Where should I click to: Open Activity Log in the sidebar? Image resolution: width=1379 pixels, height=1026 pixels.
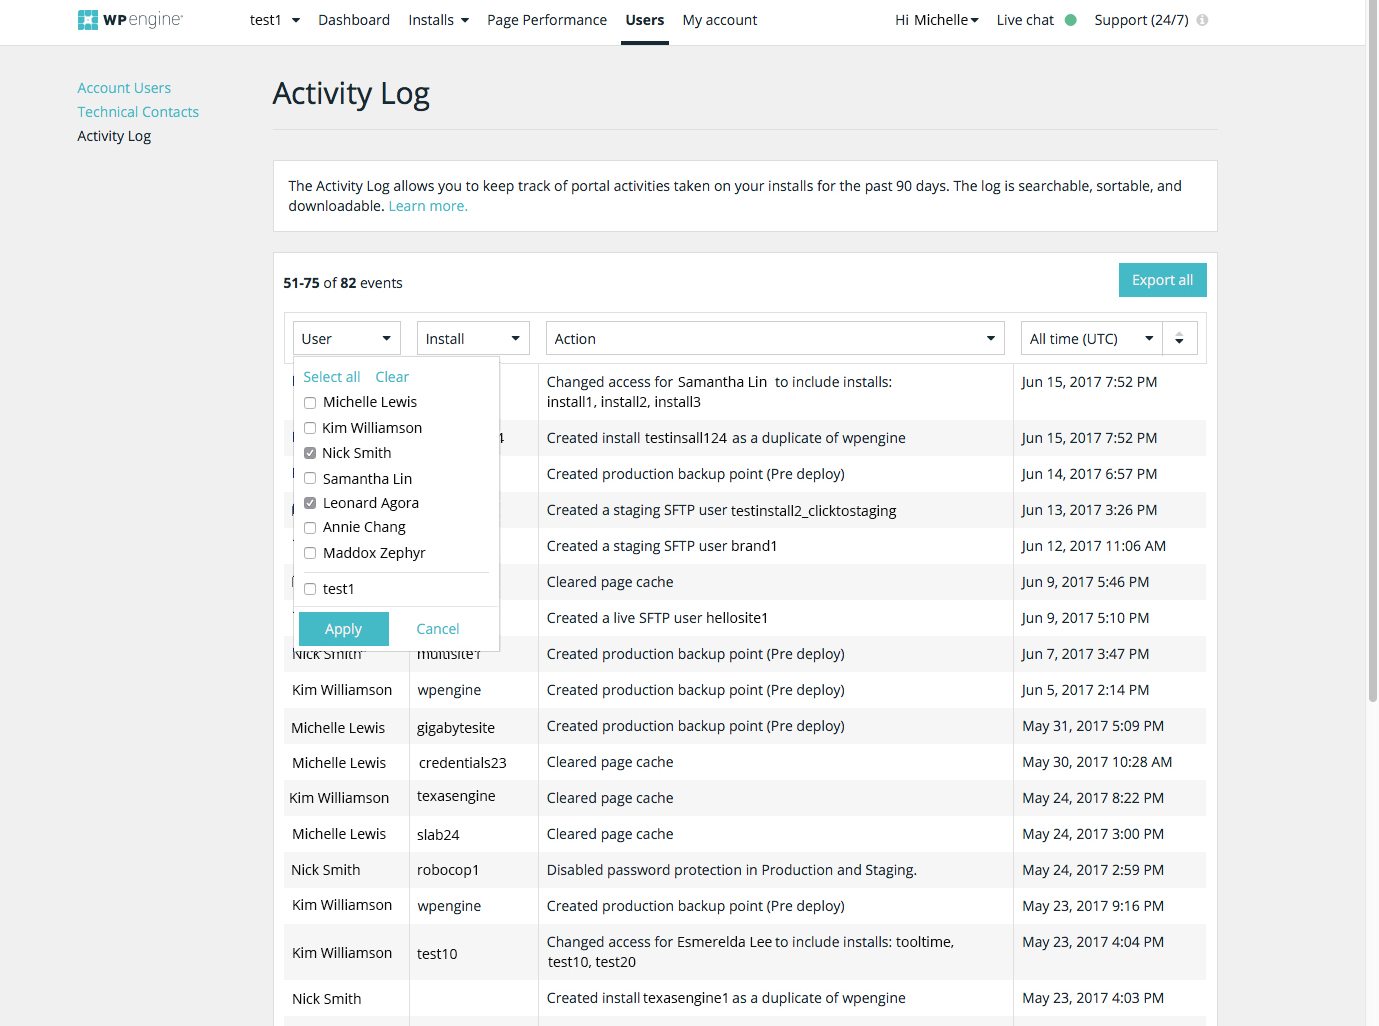(x=114, y=136)
